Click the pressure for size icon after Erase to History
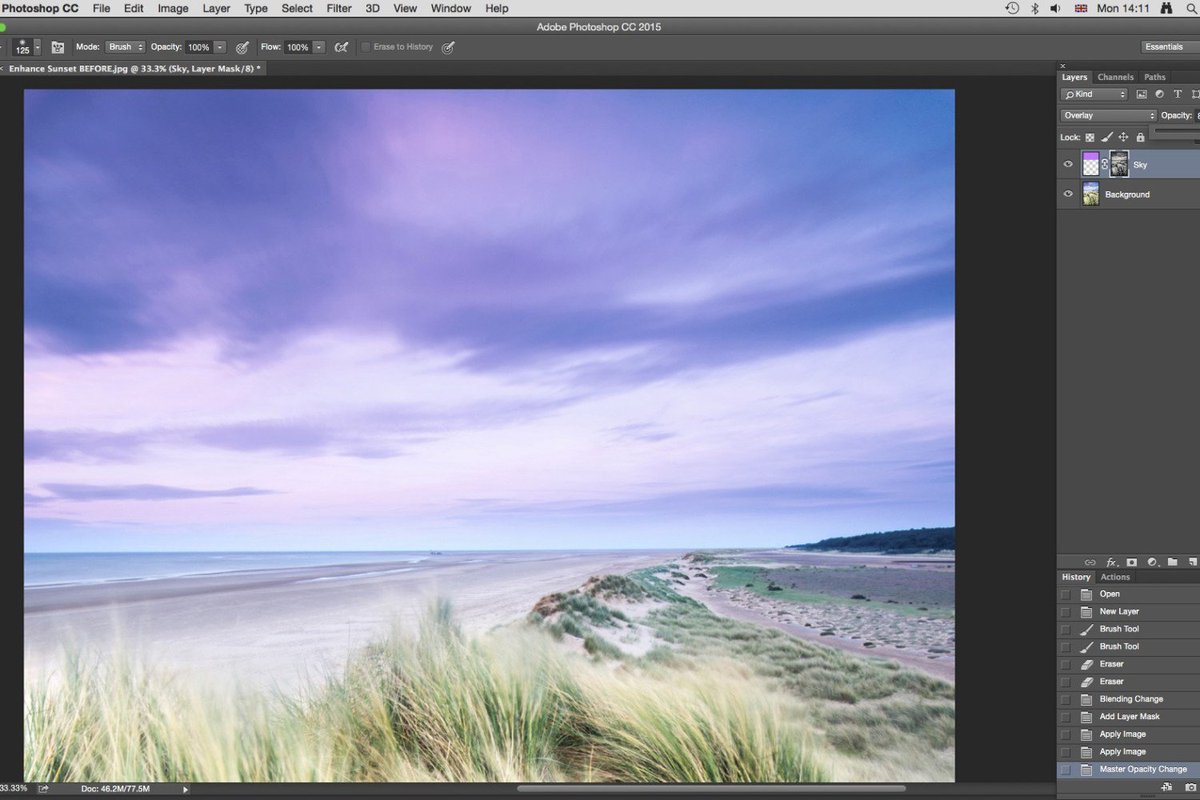 click(448, 47)
